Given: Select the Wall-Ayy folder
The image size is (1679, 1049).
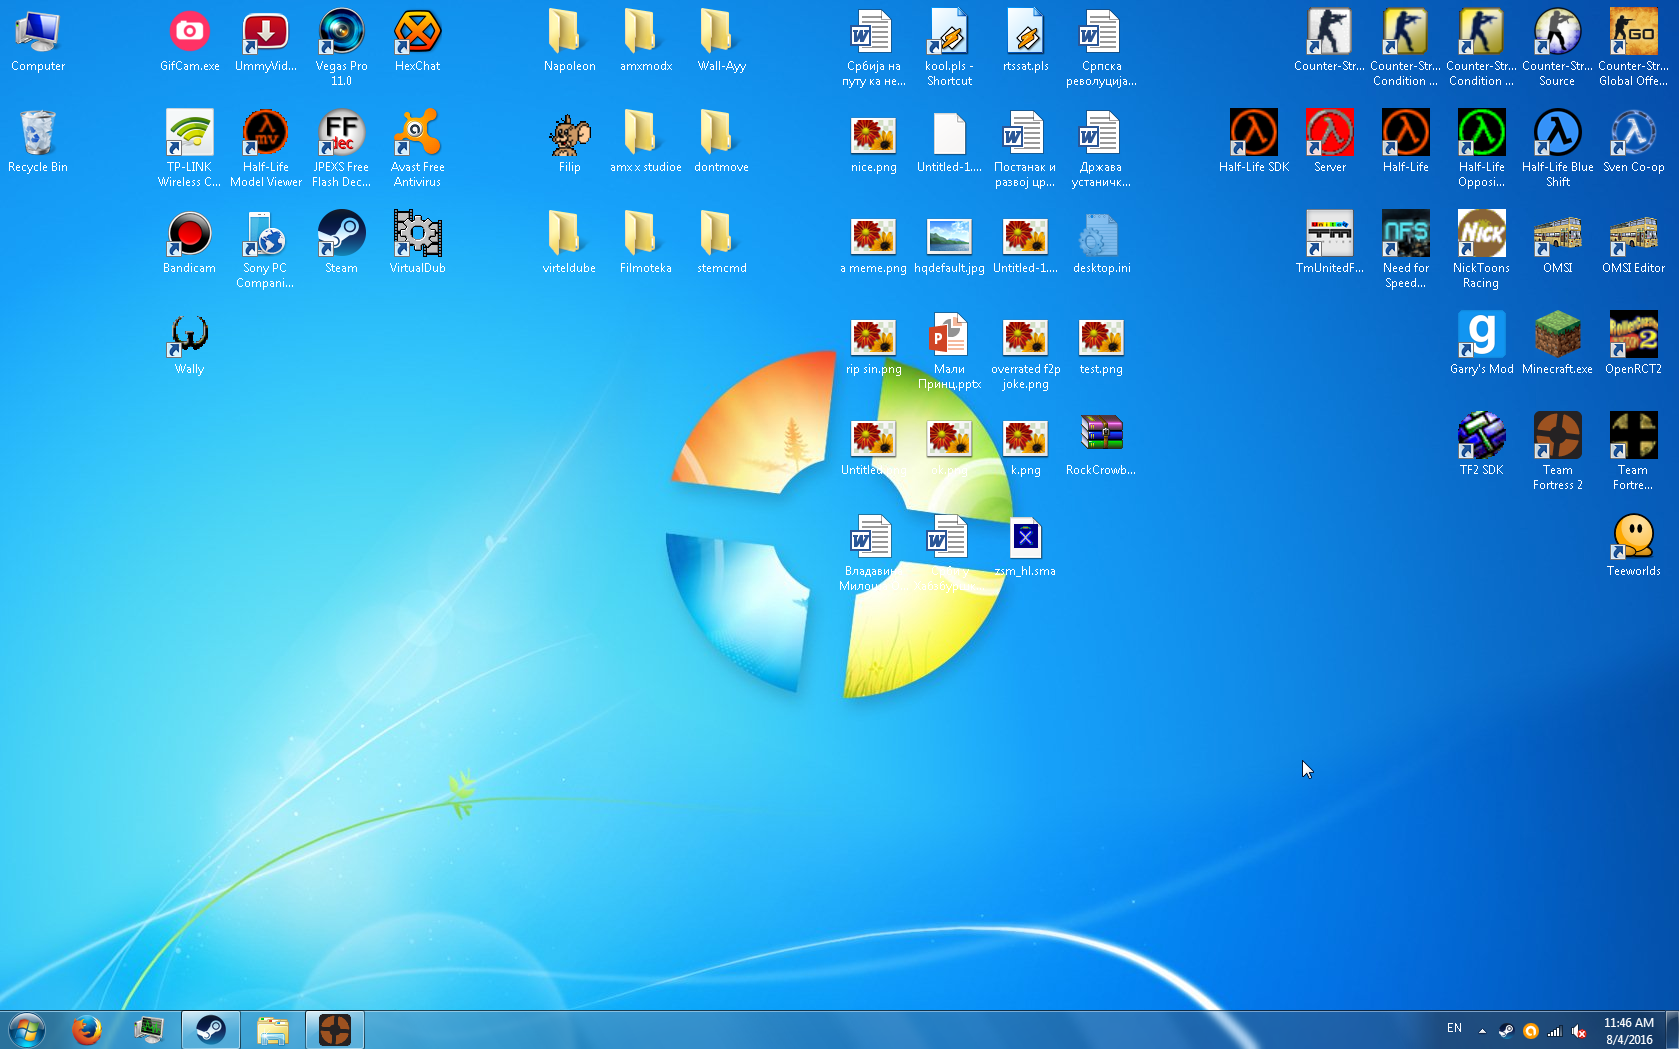Looking at the screenshot, I should coord(721,42).
